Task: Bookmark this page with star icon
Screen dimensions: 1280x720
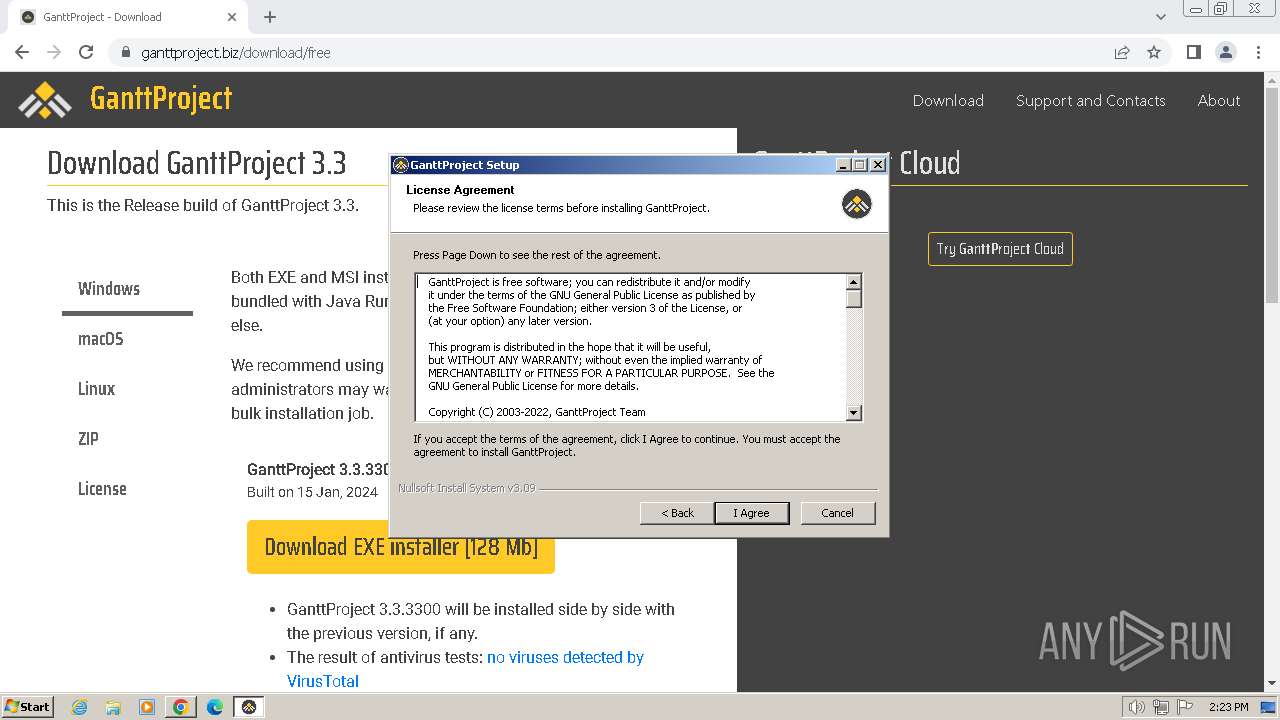Action: (1154, 52)
